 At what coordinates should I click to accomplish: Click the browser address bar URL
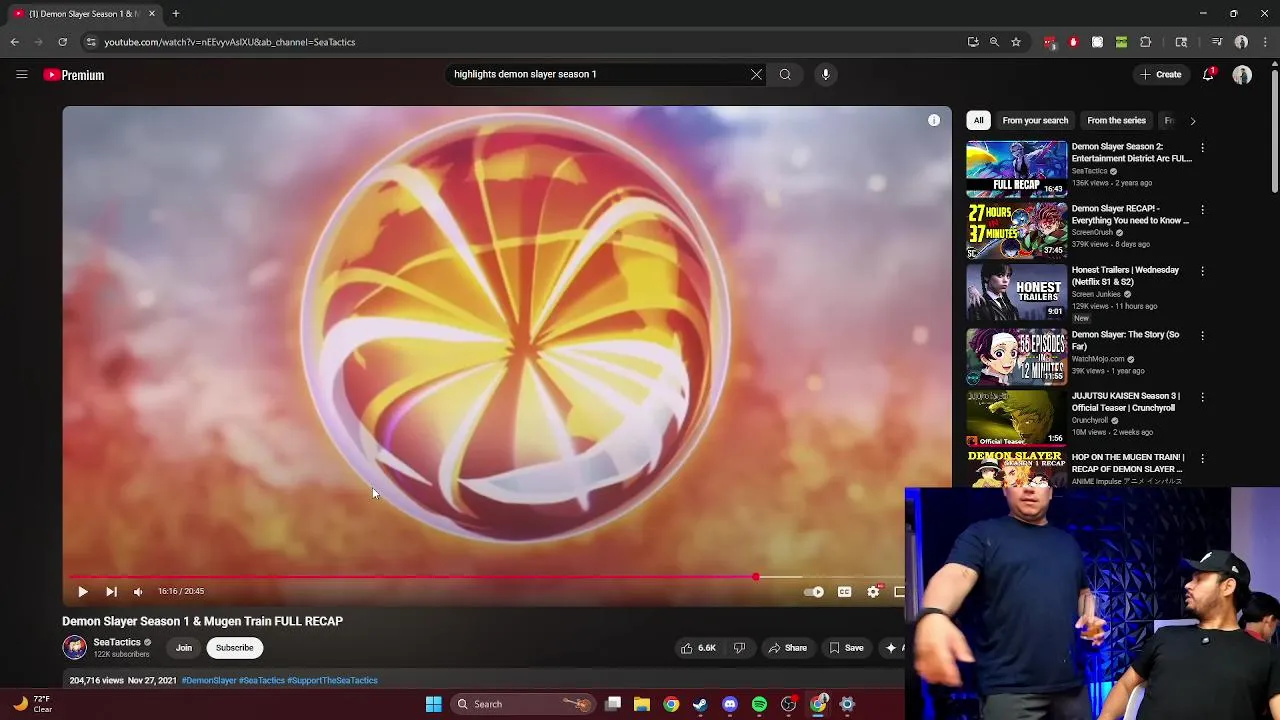click(230, 42)
